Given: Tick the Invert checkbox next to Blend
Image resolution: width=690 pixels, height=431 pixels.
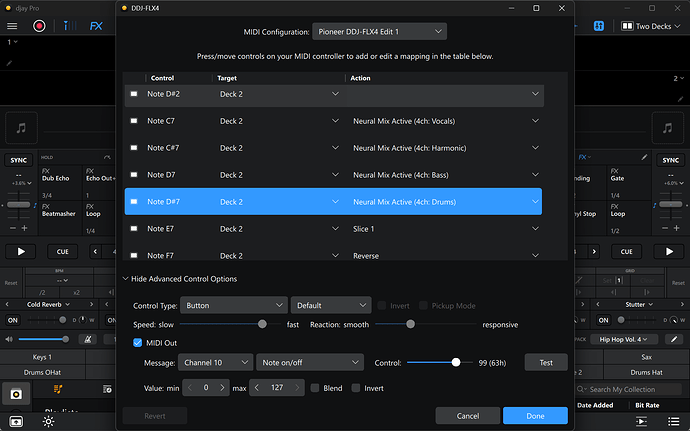Looking at the screenshot, I should tap(355, 388).
